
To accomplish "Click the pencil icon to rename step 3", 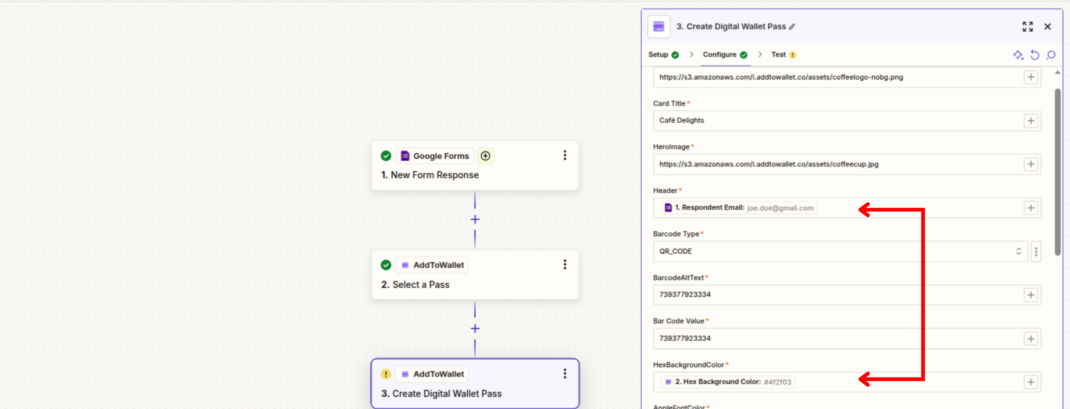I will pos(792,27).
